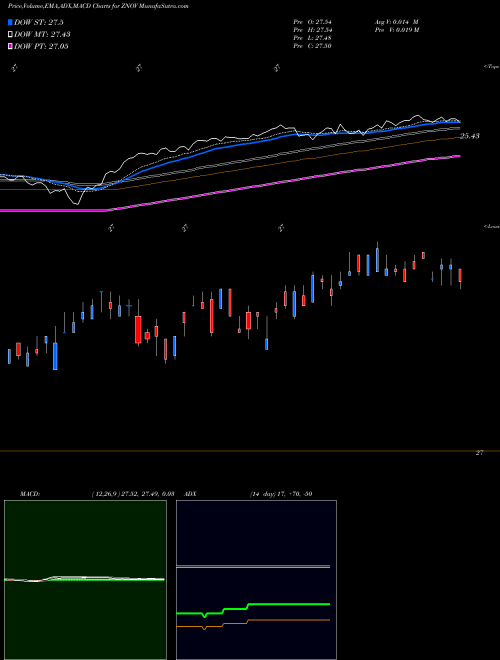This screenshot has width=500, height=660.
Task: Select the 'DOW PT: 27.05' legend label
Action: pyautogui.click(x=41, y=46)
